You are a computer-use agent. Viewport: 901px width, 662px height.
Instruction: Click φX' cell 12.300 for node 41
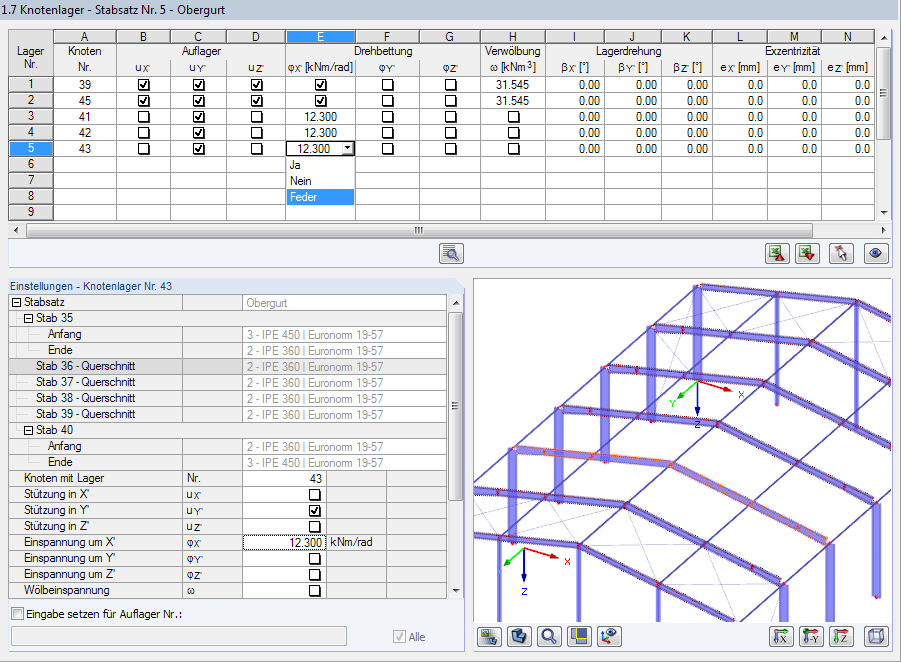[x=320, y=117]
